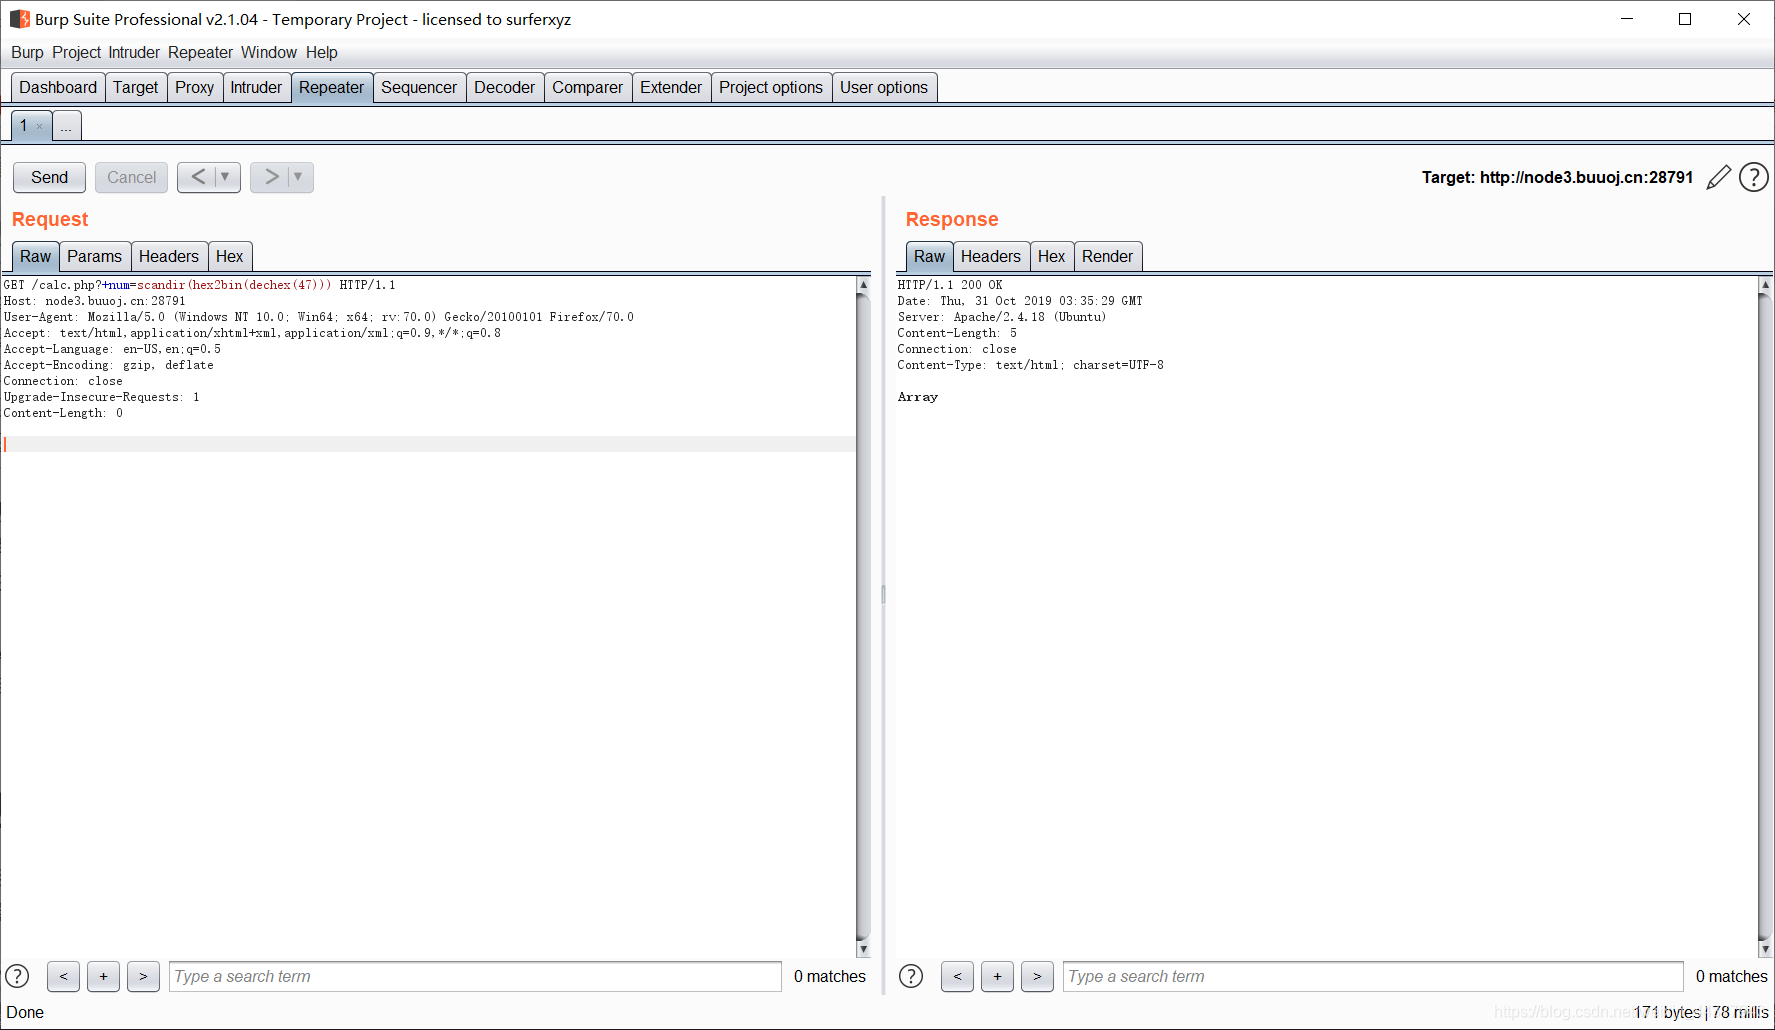
Task: Go back in request history
Action: (x=198, y=177)
